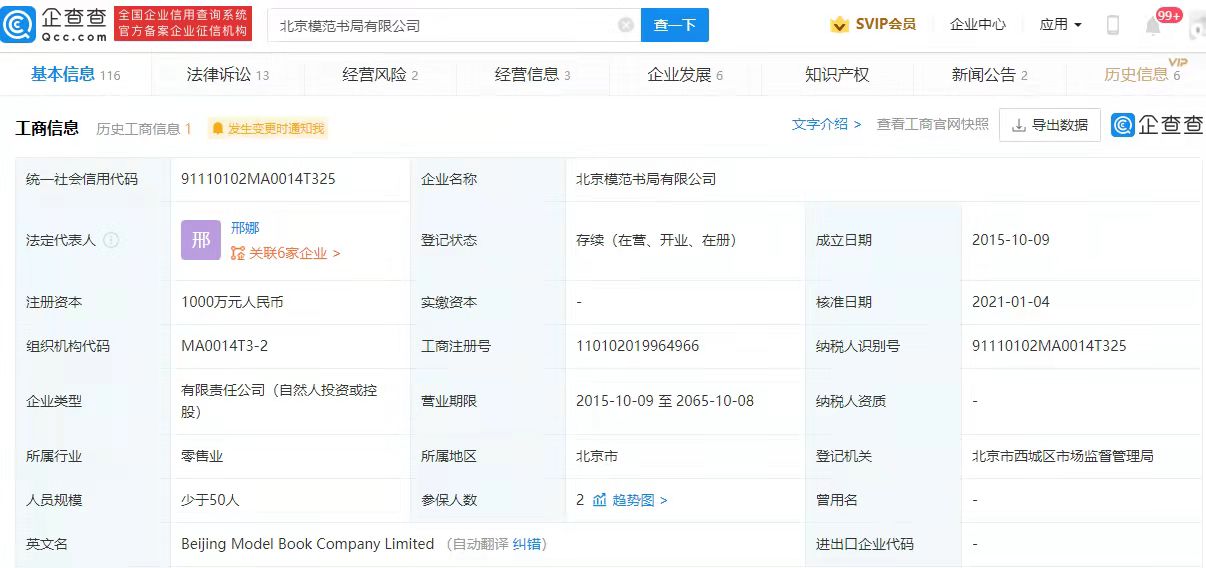
Task: Select 北京市西城区市场监督管理局 registration authority
Action: click(x=1063, y=456)
